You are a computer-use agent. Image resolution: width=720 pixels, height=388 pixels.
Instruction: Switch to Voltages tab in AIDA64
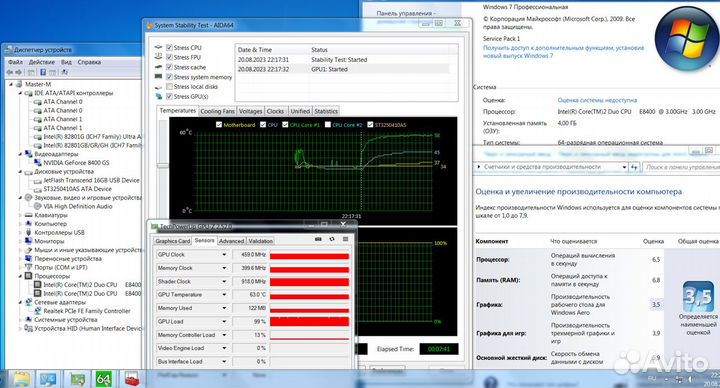pyautogui.click(x=251, y=111)
